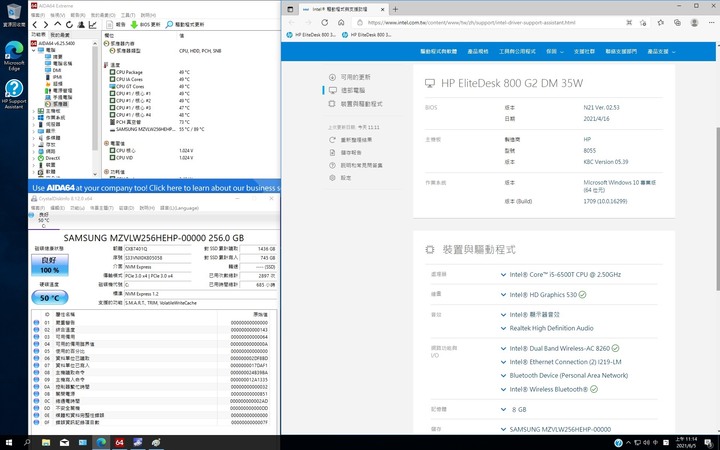Open 驅動程式更新 magnifier in AIDA64
The width and height of the screenshot is (720, 450).
(185, 24)
